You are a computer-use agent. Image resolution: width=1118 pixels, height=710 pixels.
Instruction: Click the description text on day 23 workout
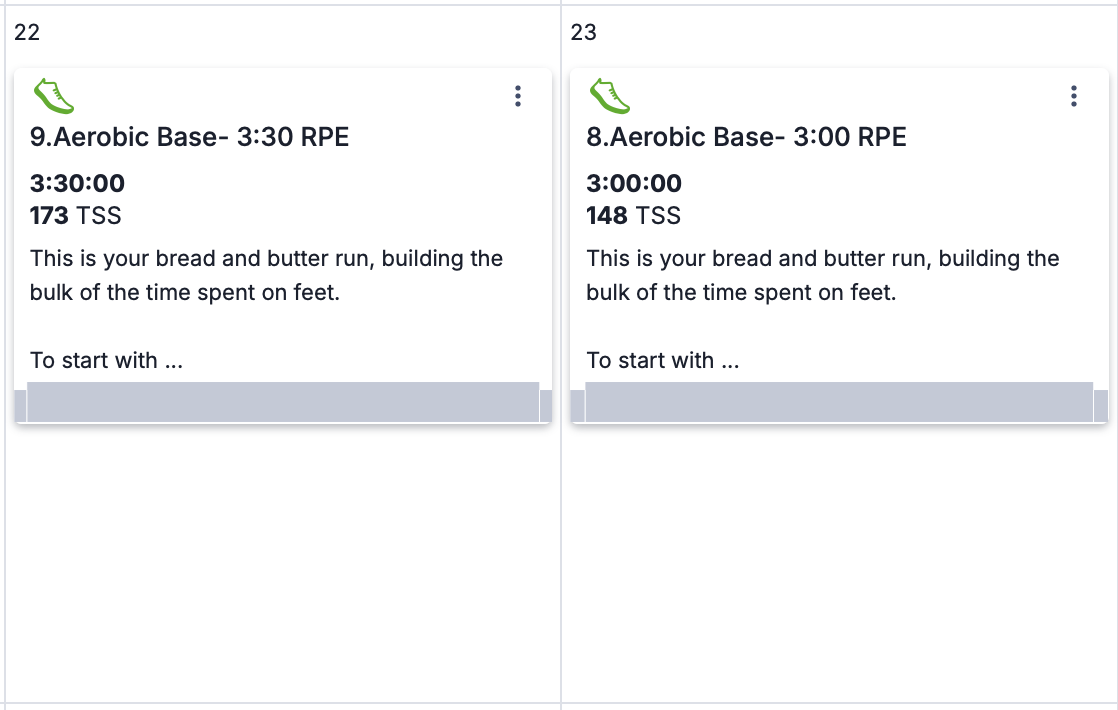coord(822,275)
